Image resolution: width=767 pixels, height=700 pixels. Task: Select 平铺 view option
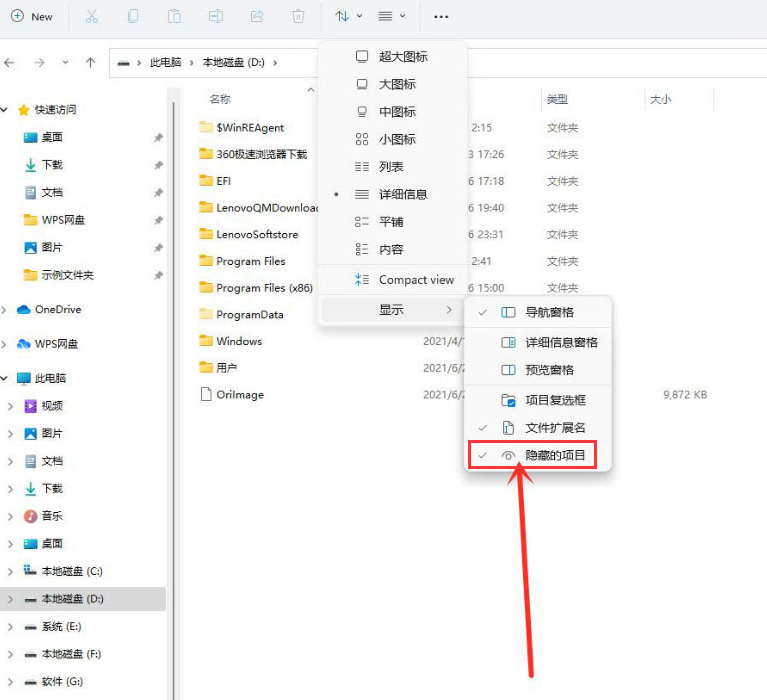[392, 222]
